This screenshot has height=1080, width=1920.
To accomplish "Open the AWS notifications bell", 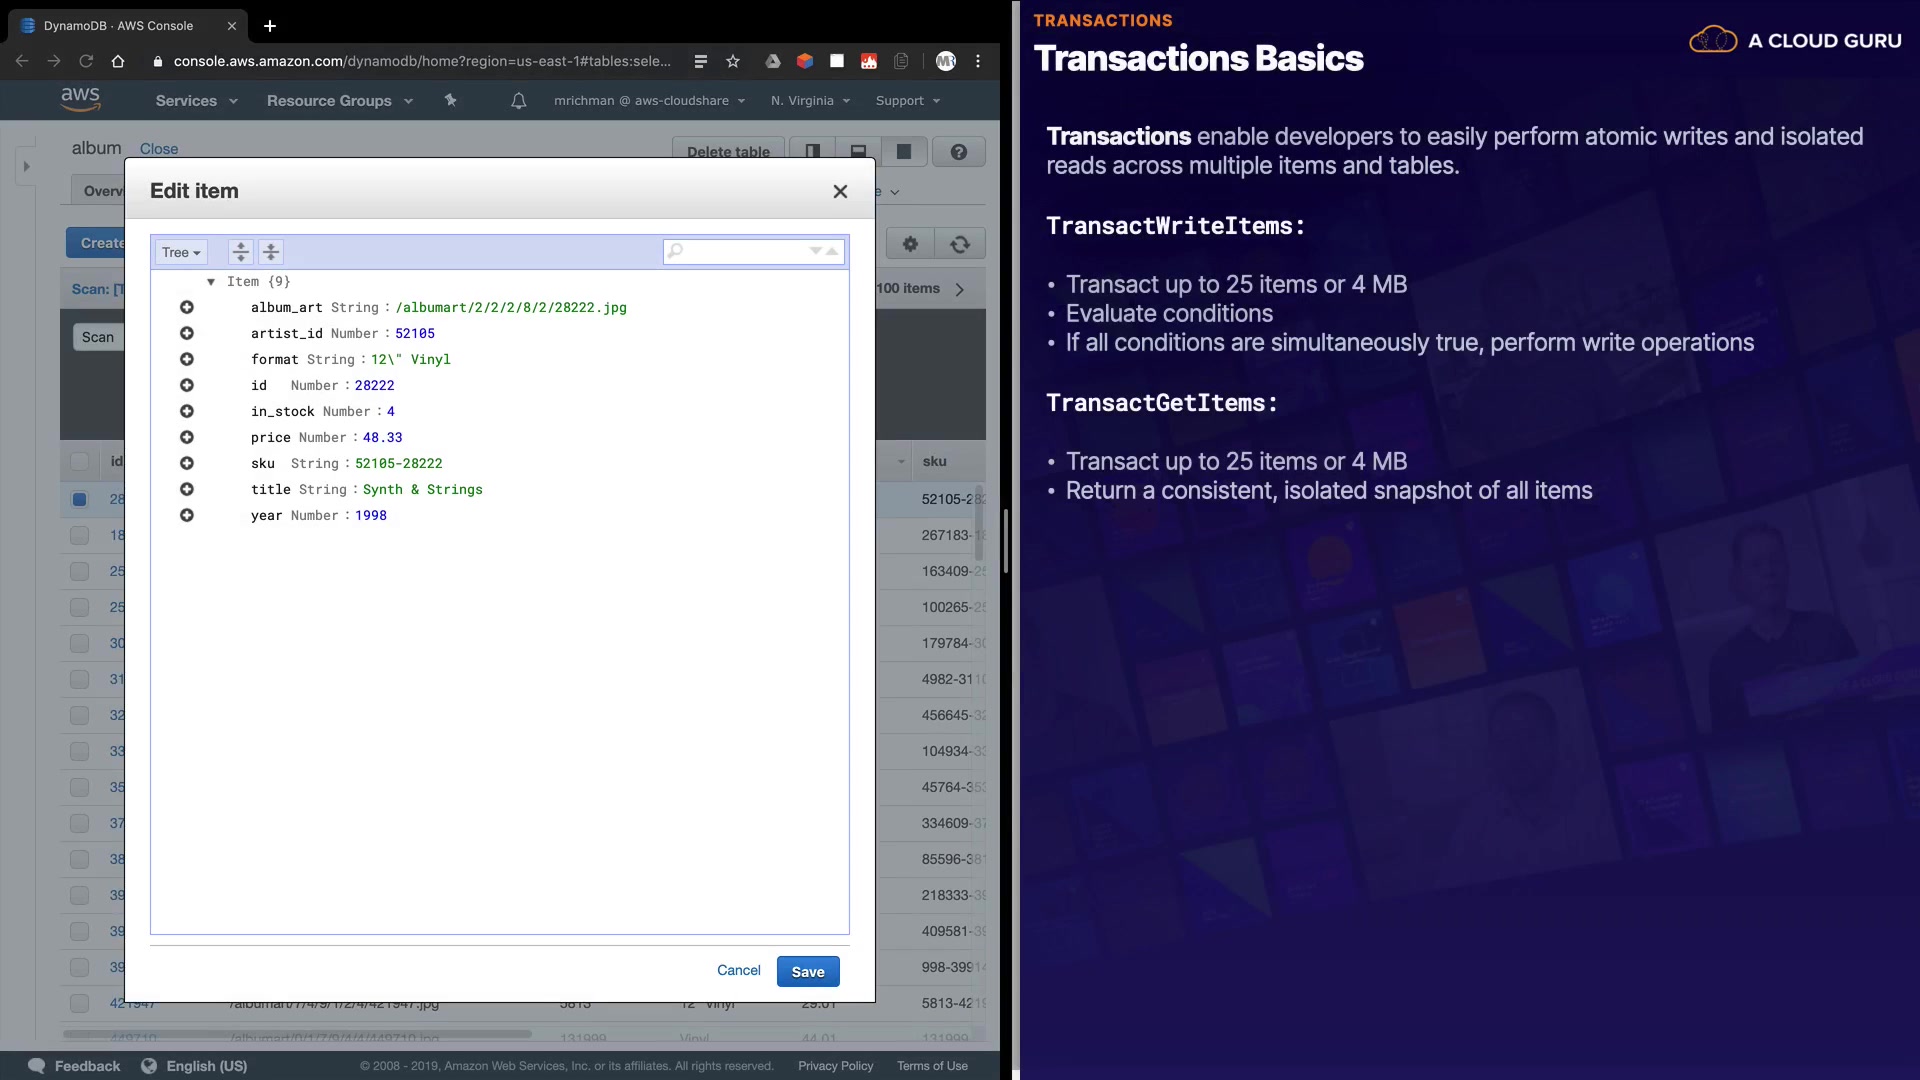I will (518, 101).
